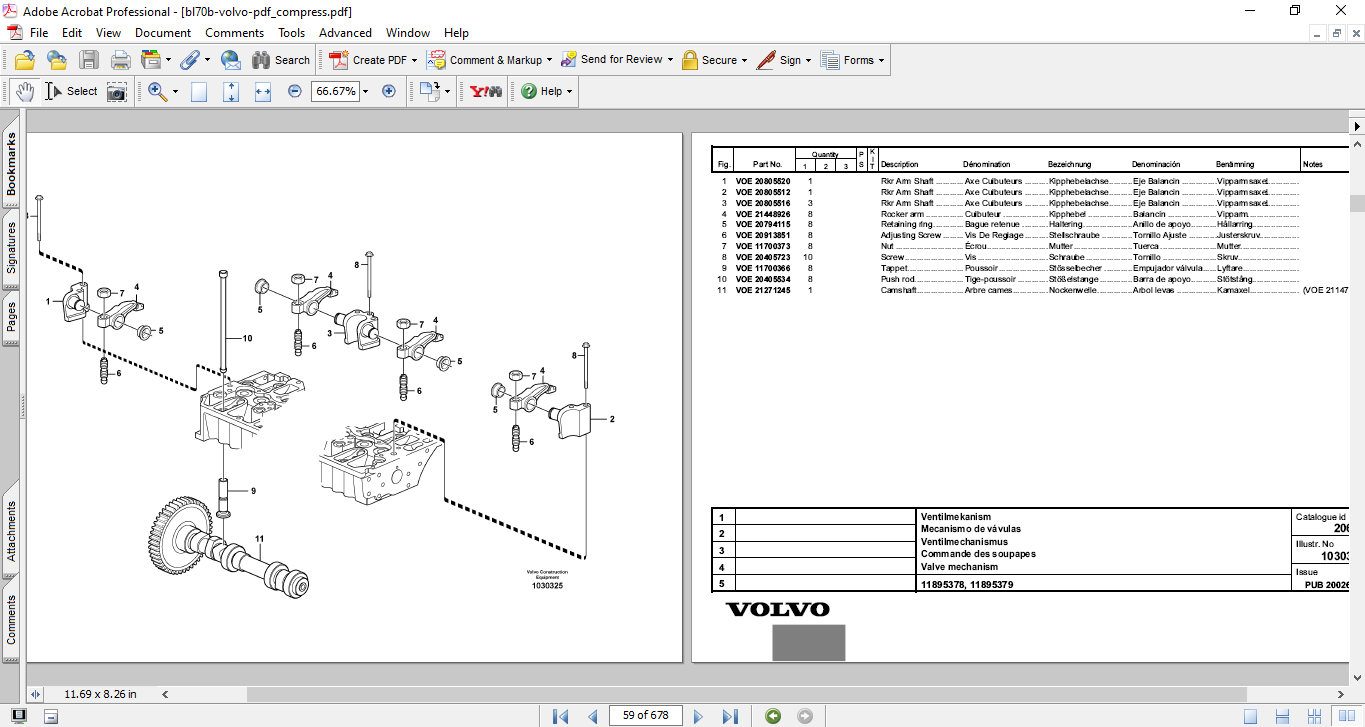Activate the Hand tool
This screenshot has width=1365, height=727.
coord(25,92)
